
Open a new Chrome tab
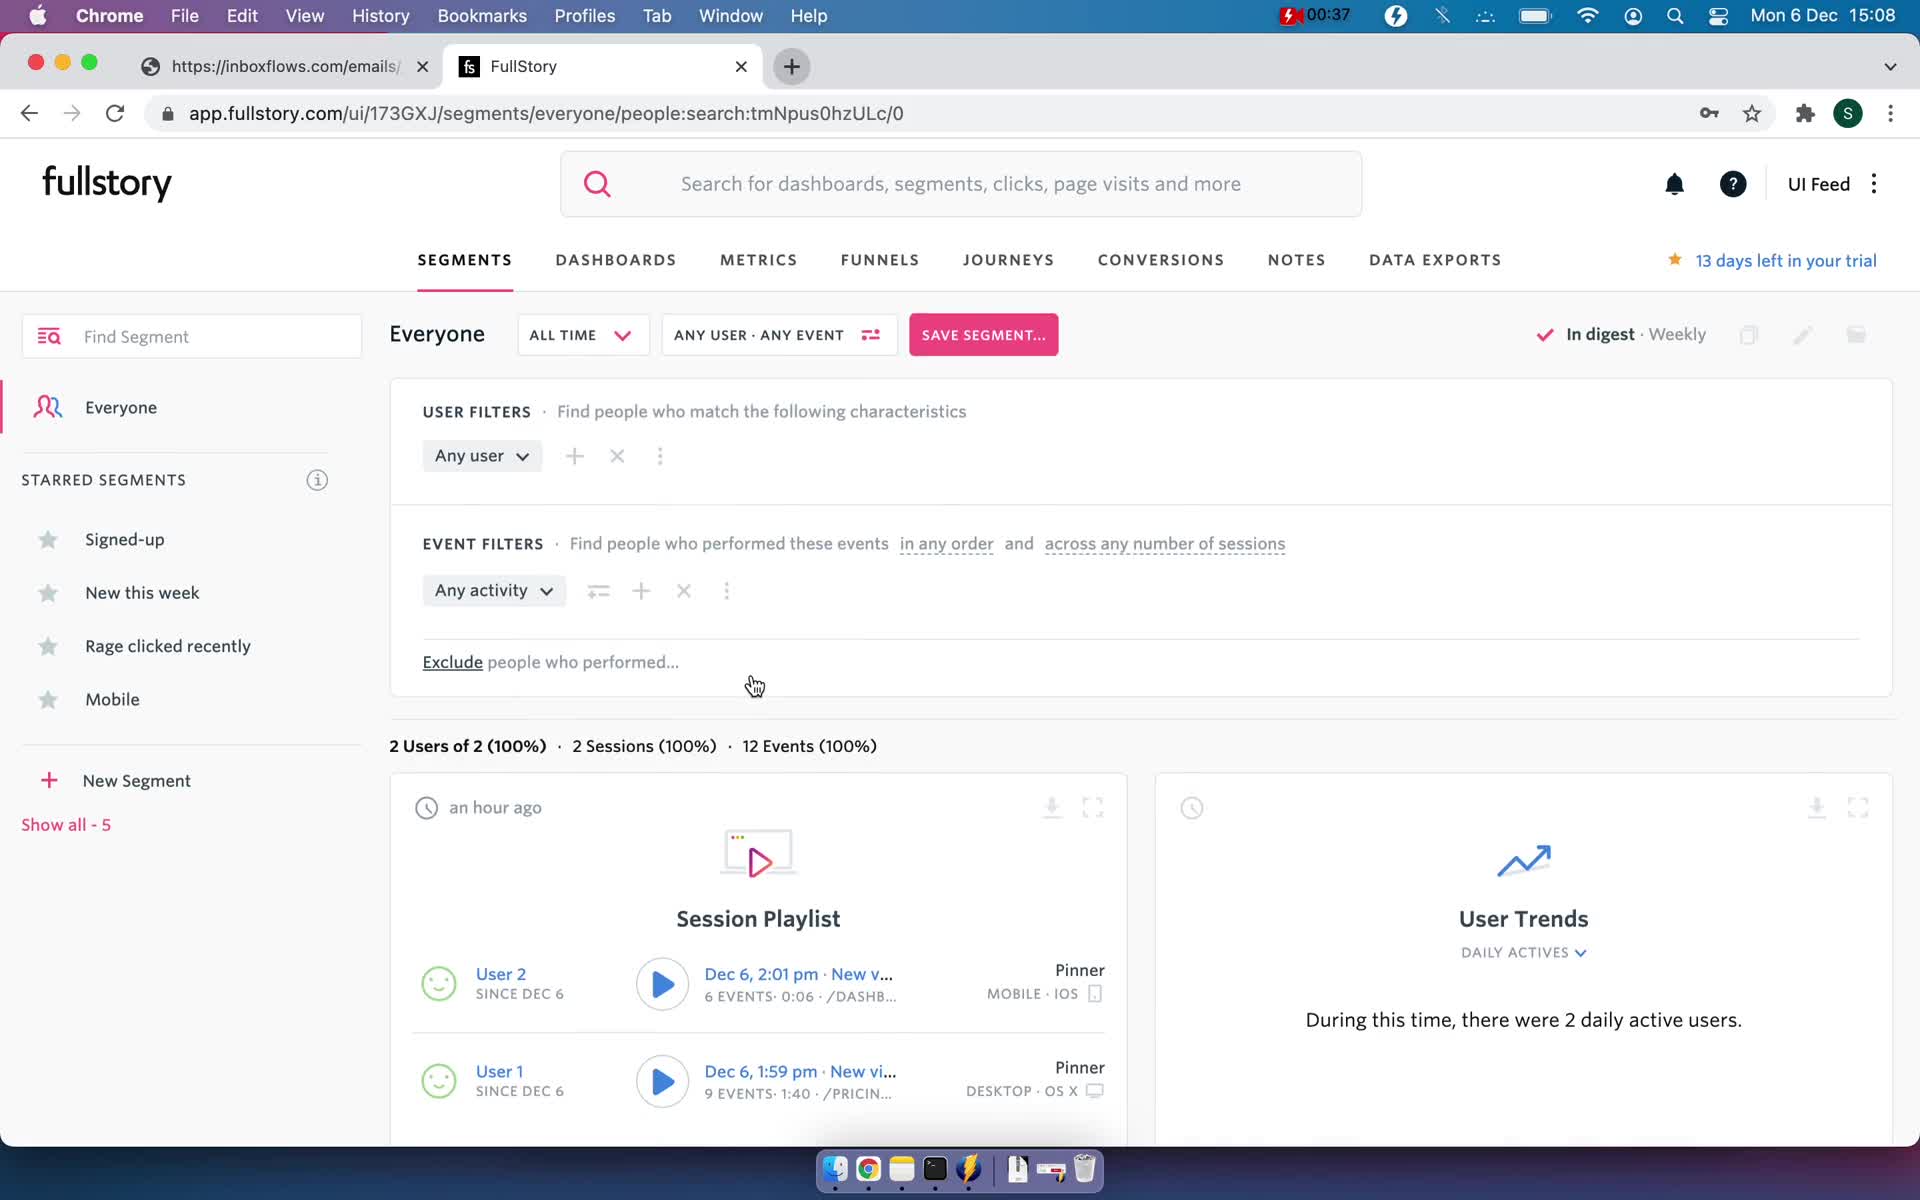point(791,66)
